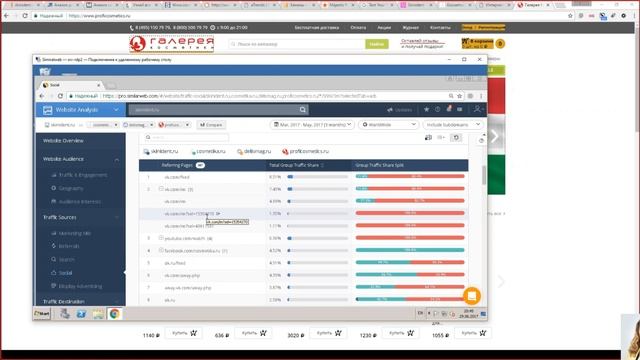Viewport: 640px width, 360px height.
Task: Open the Бесплатная доставка link
Action: point(317,28)
